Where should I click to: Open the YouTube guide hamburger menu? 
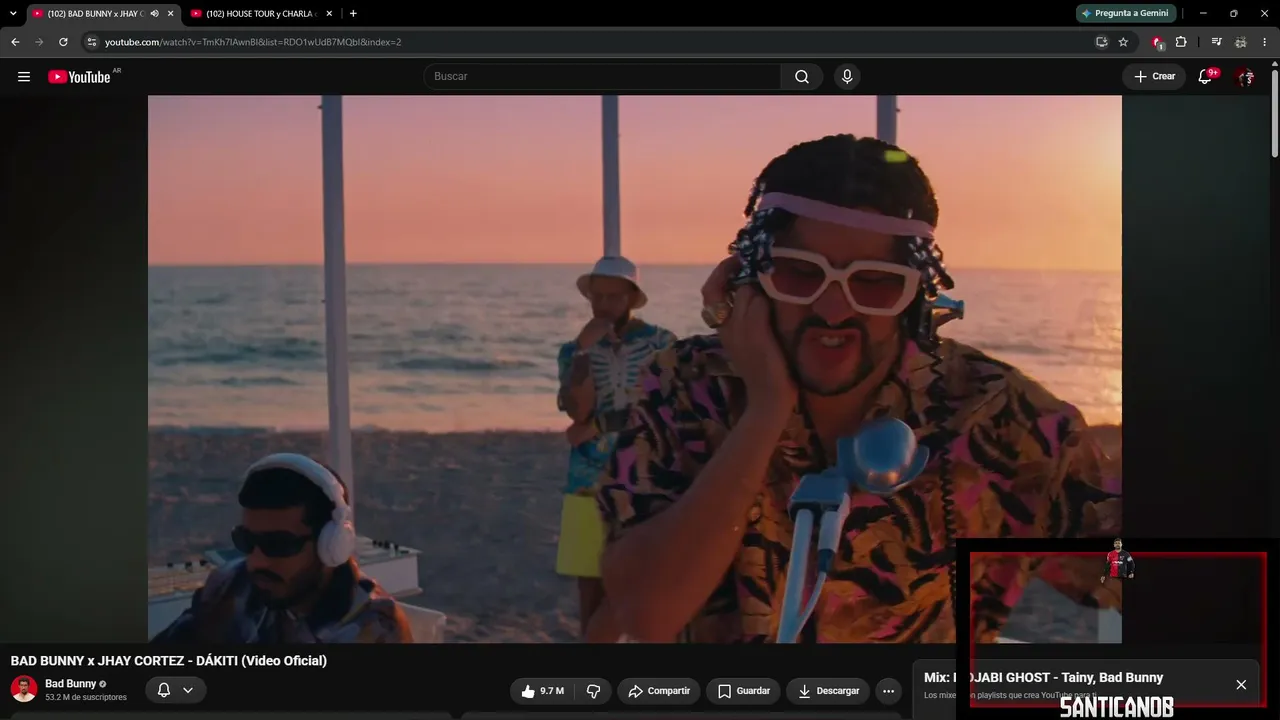(24, 77)
